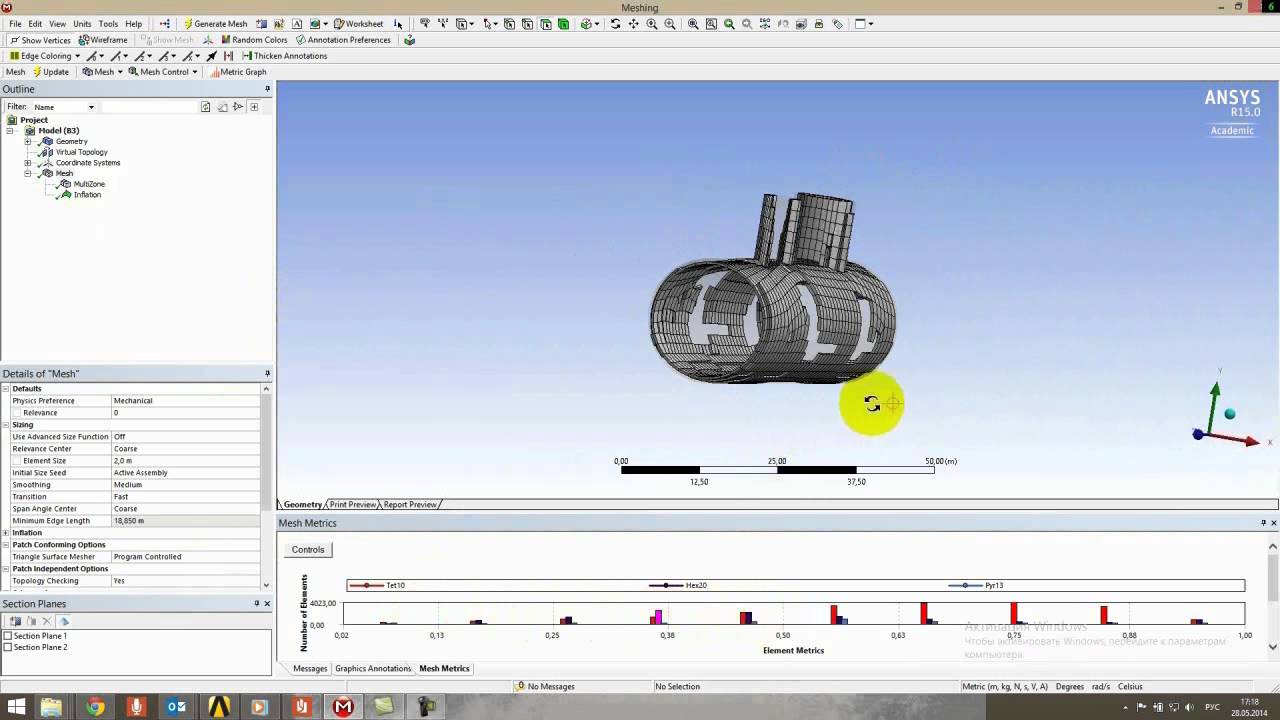Open Google Chrome from the taskbar
Screen dimensions: 1280x720
click(94, 707)
